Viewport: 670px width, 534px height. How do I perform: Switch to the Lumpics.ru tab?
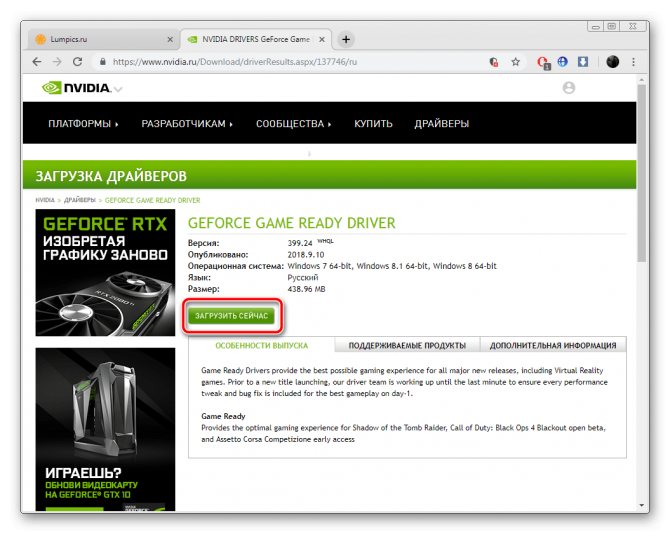103,39
